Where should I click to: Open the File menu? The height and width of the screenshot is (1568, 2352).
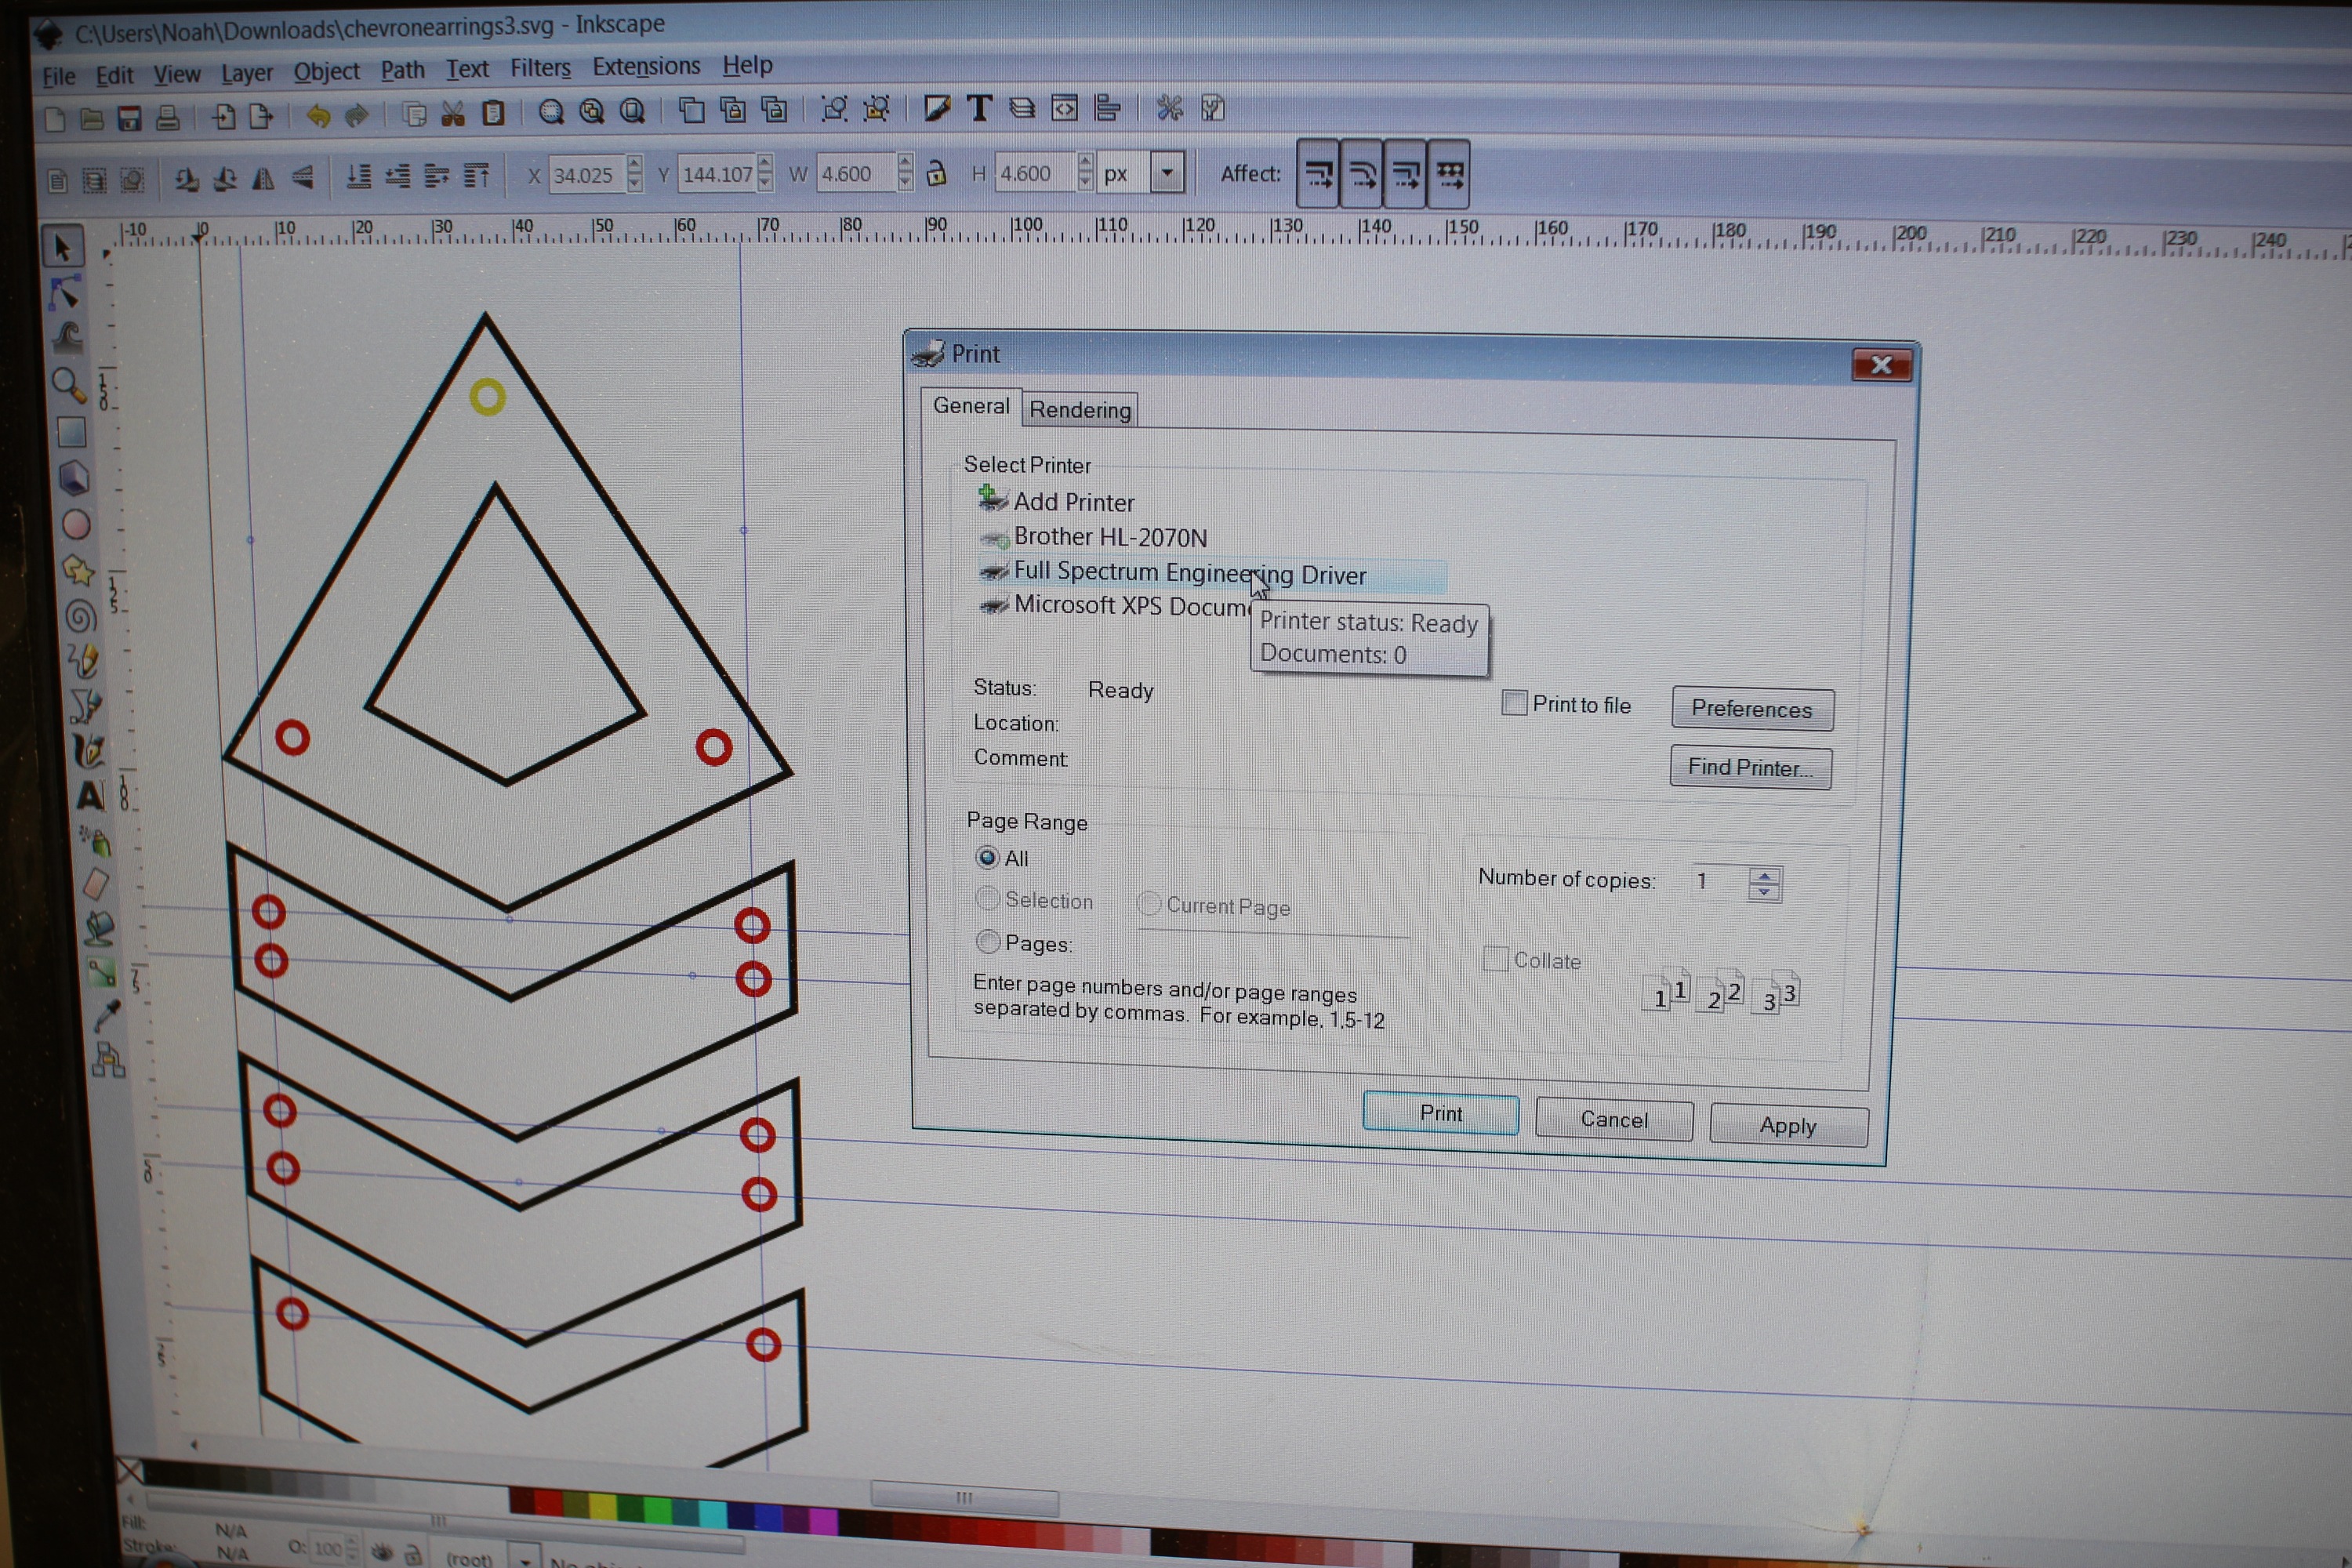58,77
